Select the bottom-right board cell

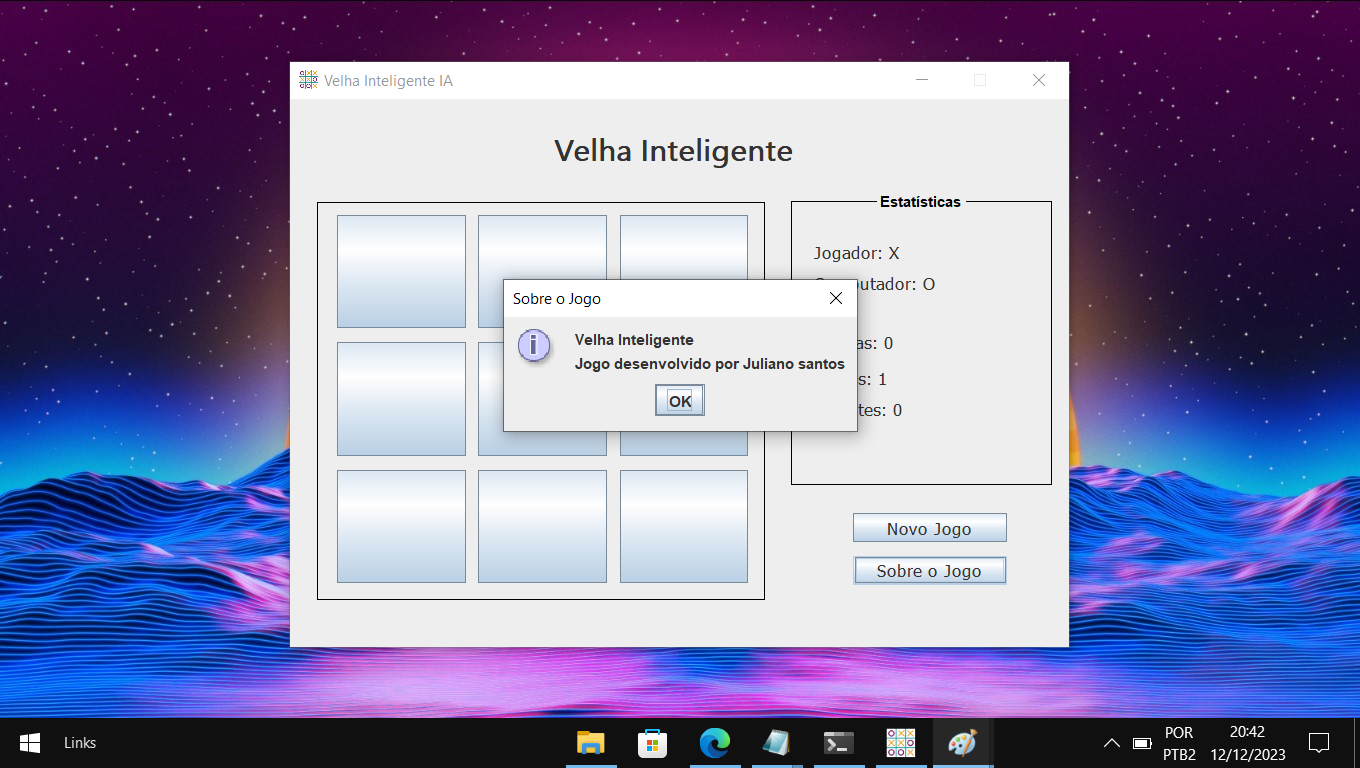click(x=684, y=526)
